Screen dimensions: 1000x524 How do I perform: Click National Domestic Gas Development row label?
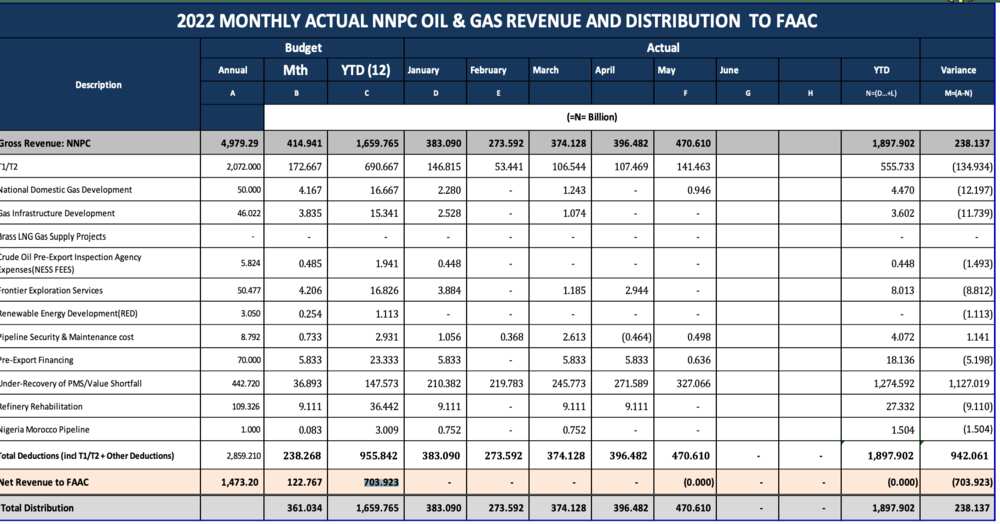[x=66, y=190]
